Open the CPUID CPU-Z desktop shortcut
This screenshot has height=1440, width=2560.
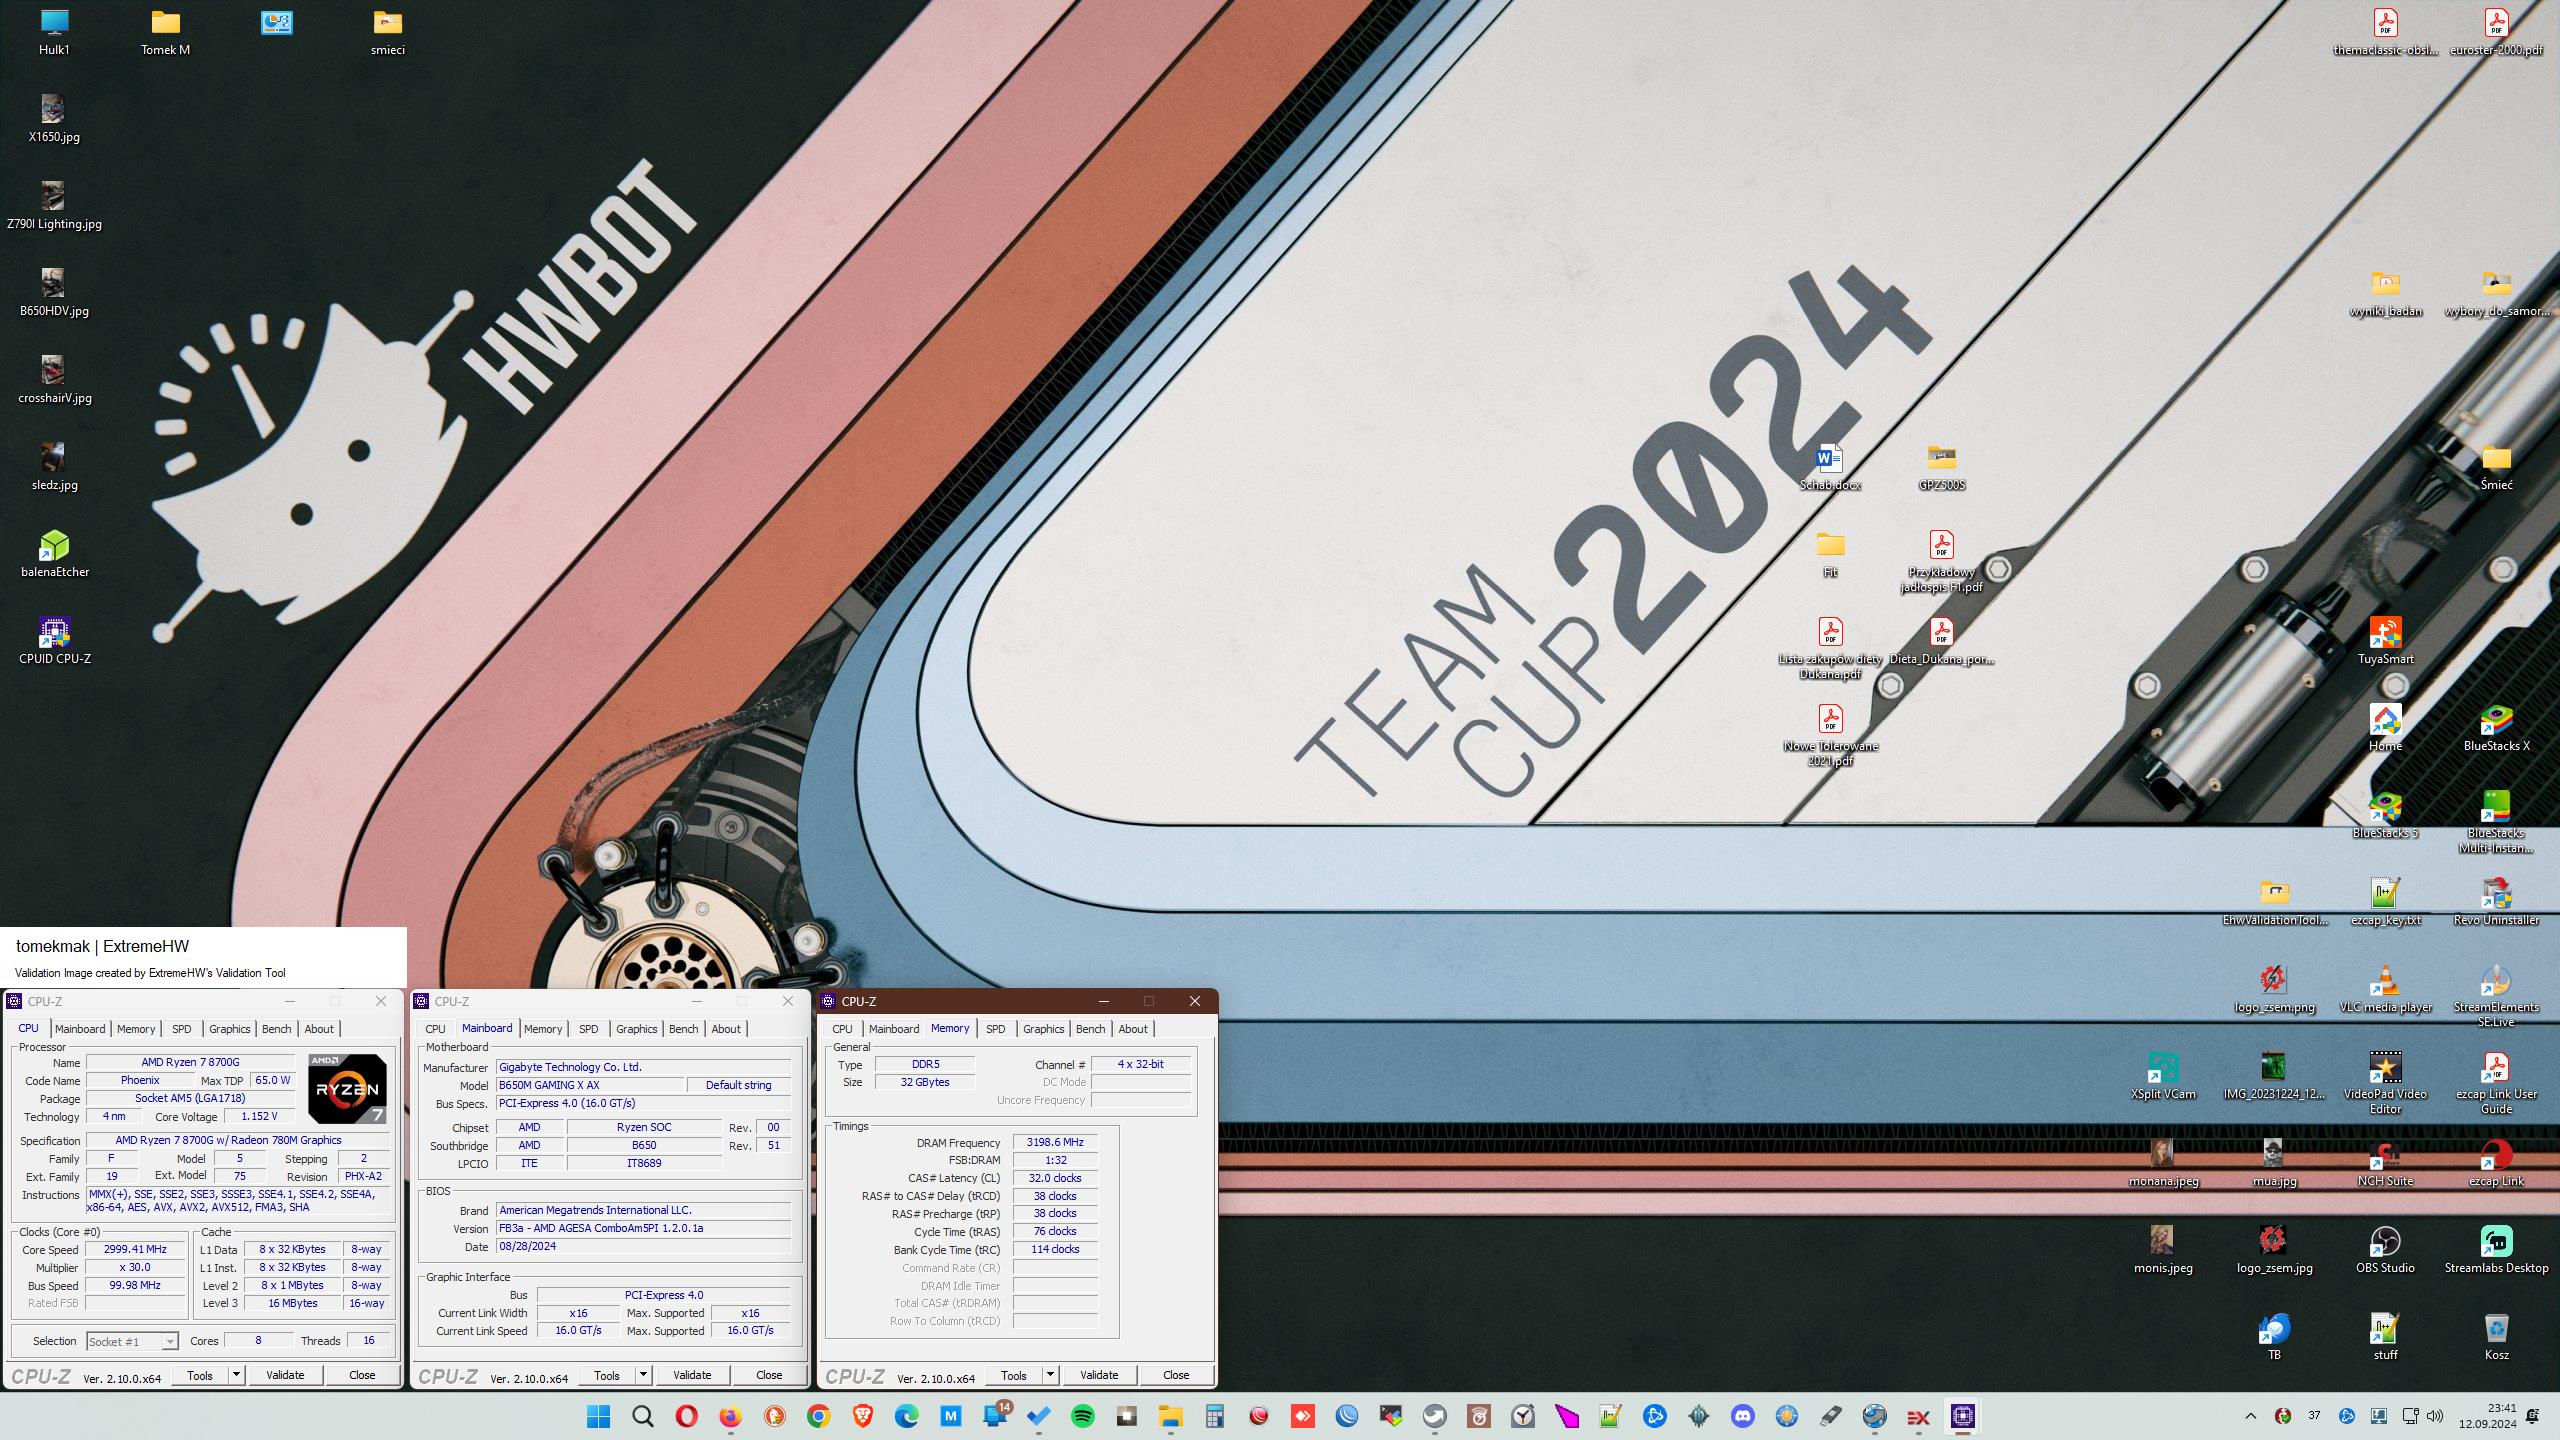click(54, 640)
